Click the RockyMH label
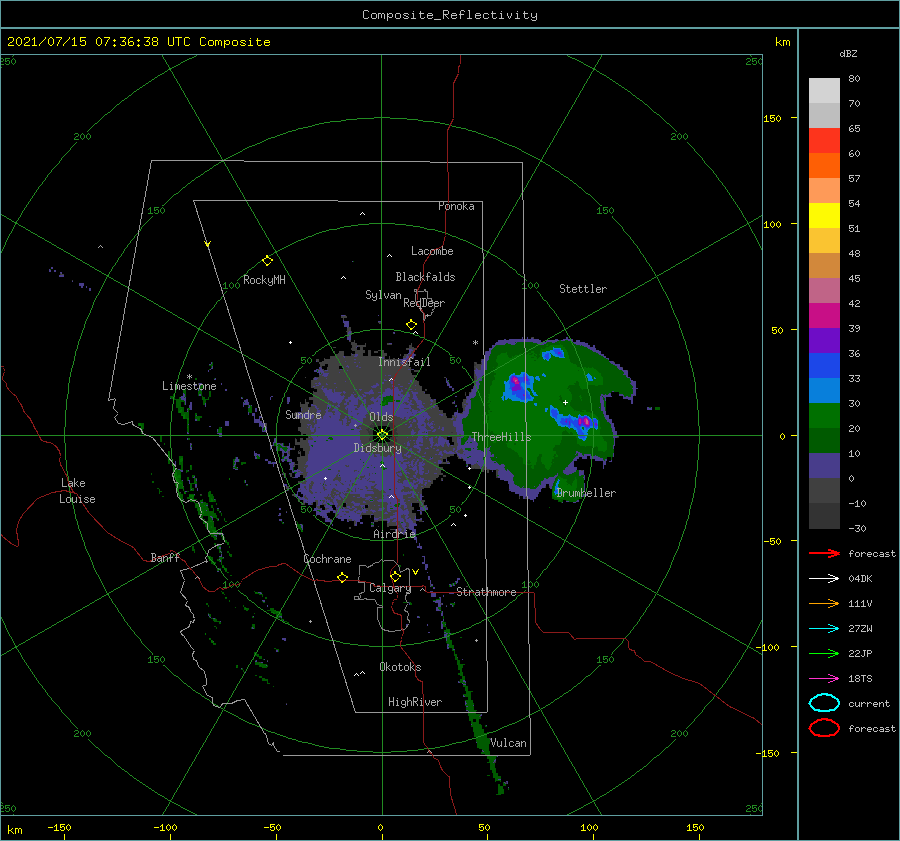 pos(265,280)
